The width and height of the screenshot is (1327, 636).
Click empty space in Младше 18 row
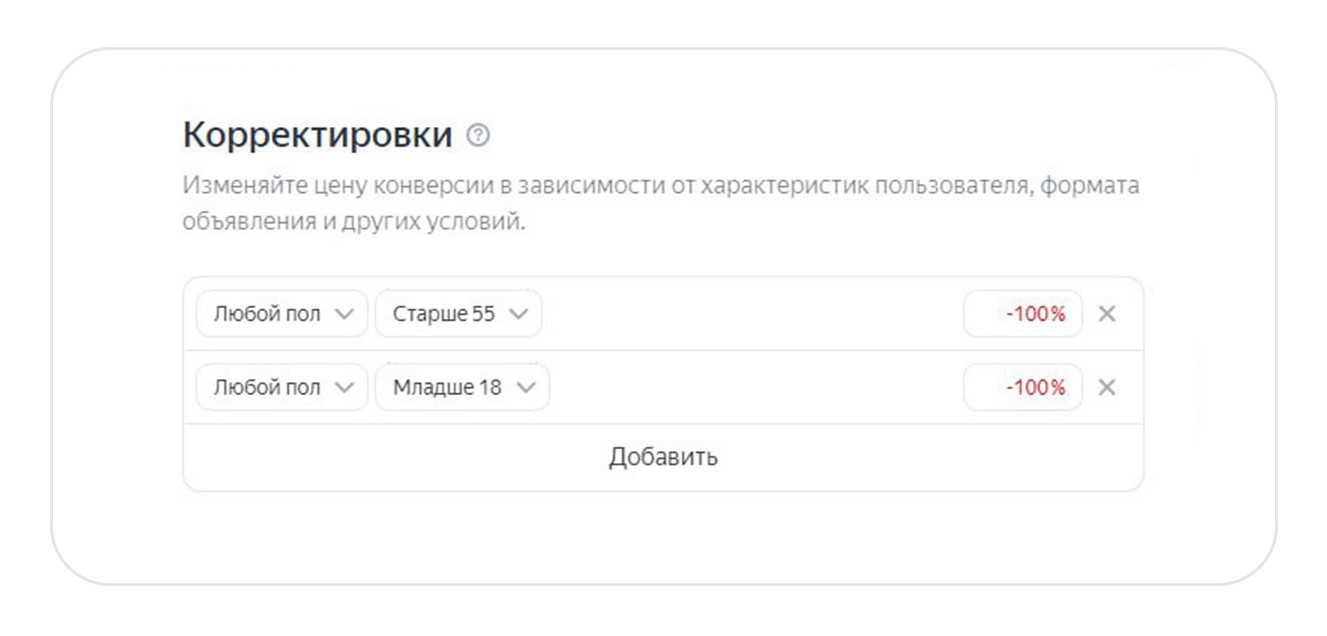click(x=750, y=388)
